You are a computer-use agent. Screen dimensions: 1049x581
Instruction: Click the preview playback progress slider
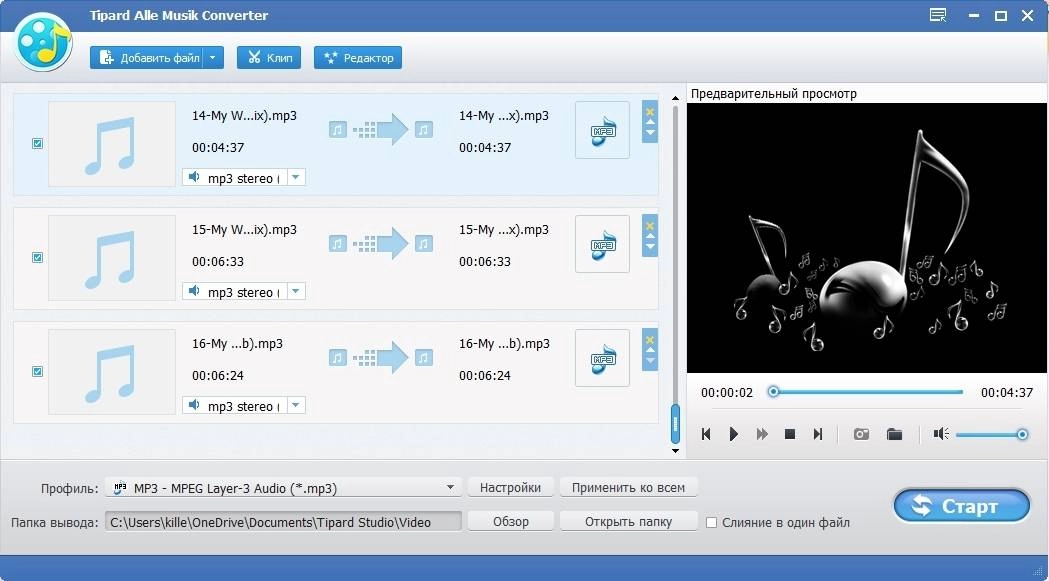coord(867,392)
